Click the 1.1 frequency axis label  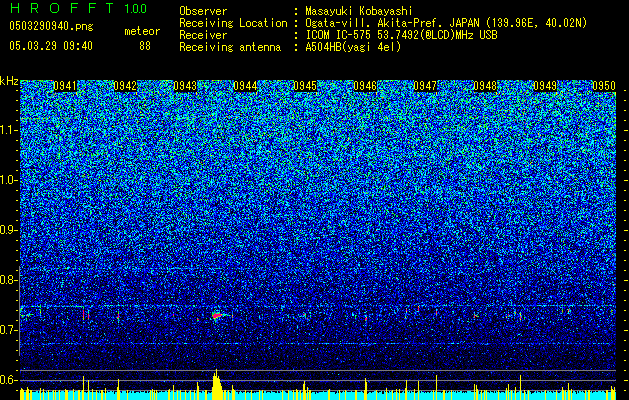pos(8,130)
